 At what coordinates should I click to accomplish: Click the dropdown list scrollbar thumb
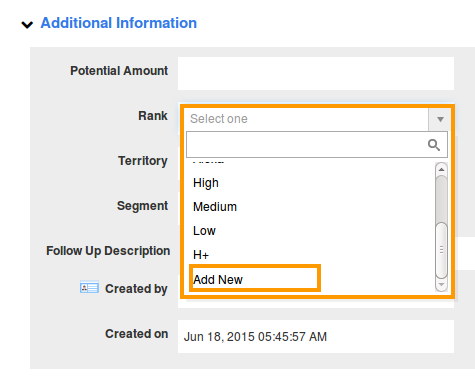[x=441, y=249]
